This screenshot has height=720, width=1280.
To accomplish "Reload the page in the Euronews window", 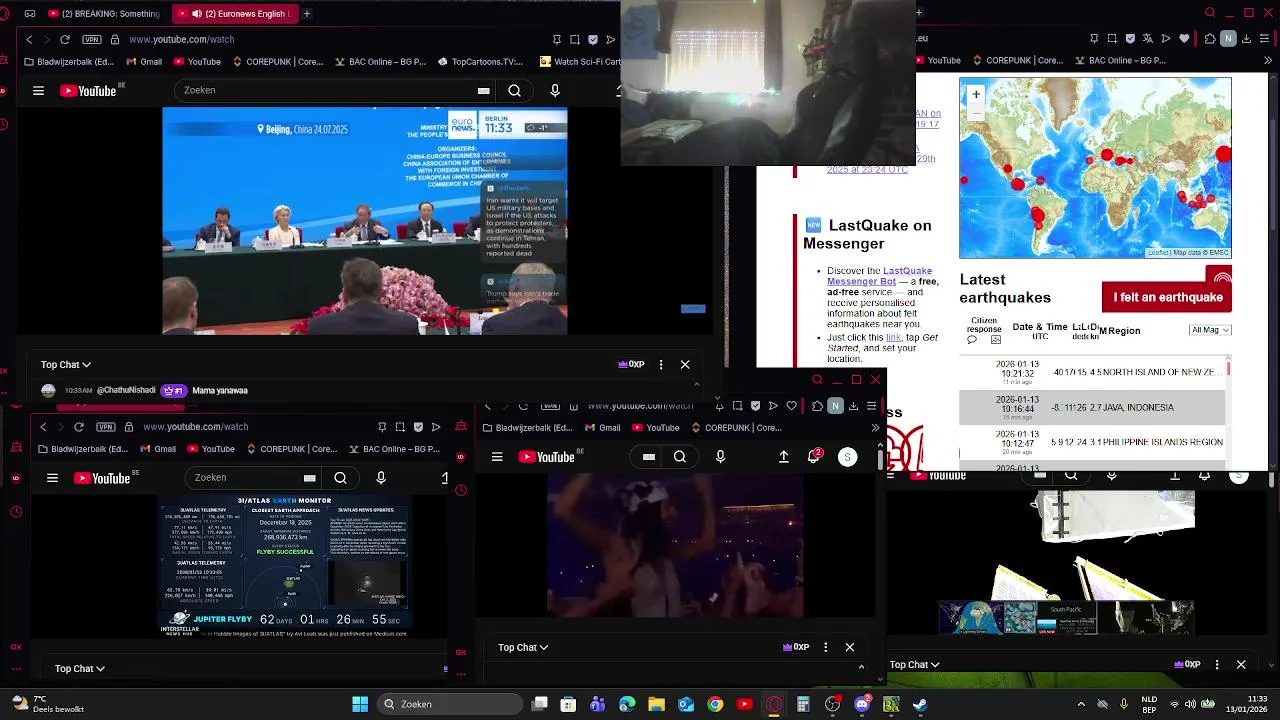I will pos(65,39).
